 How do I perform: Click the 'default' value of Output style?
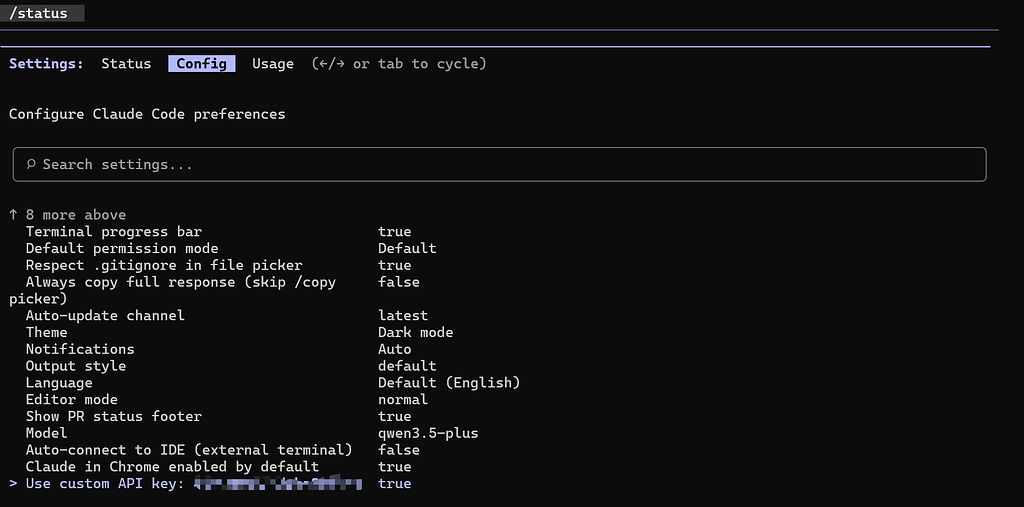(407, 367)
